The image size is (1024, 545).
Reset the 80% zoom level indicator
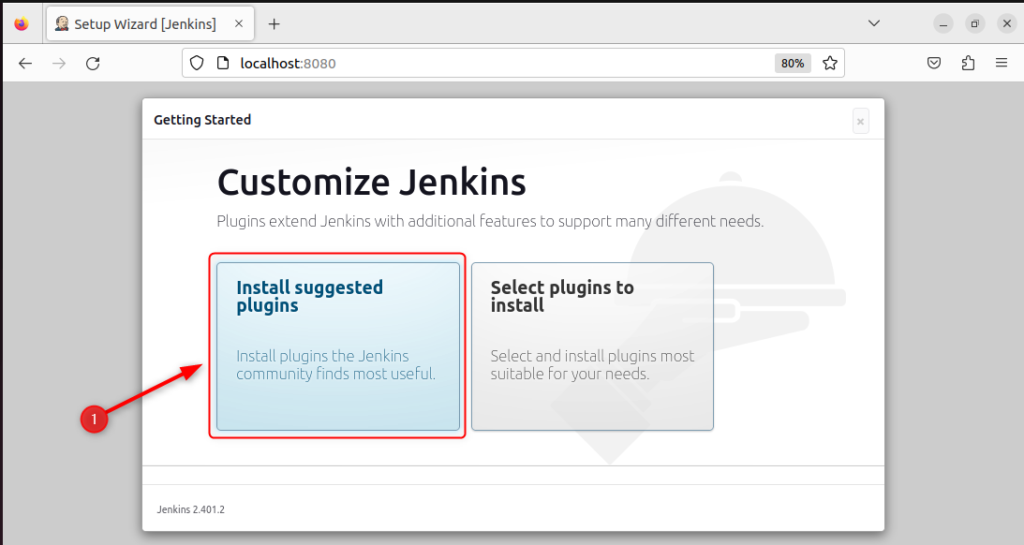[792, 63]
